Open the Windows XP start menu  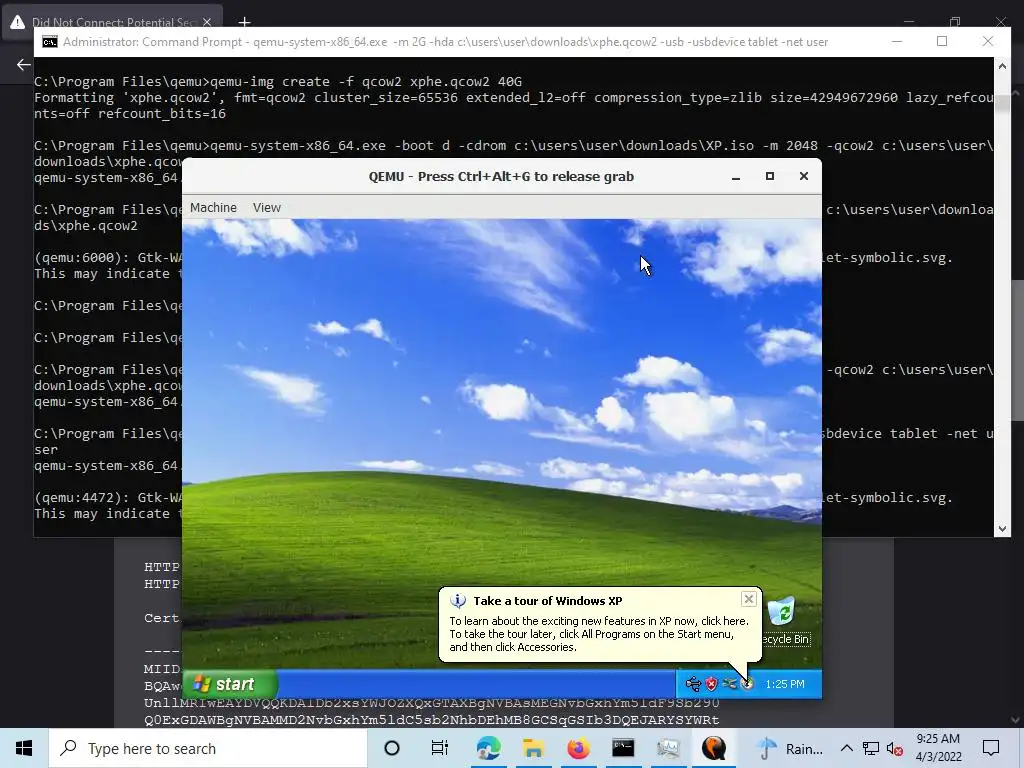(x=230, y=684)
